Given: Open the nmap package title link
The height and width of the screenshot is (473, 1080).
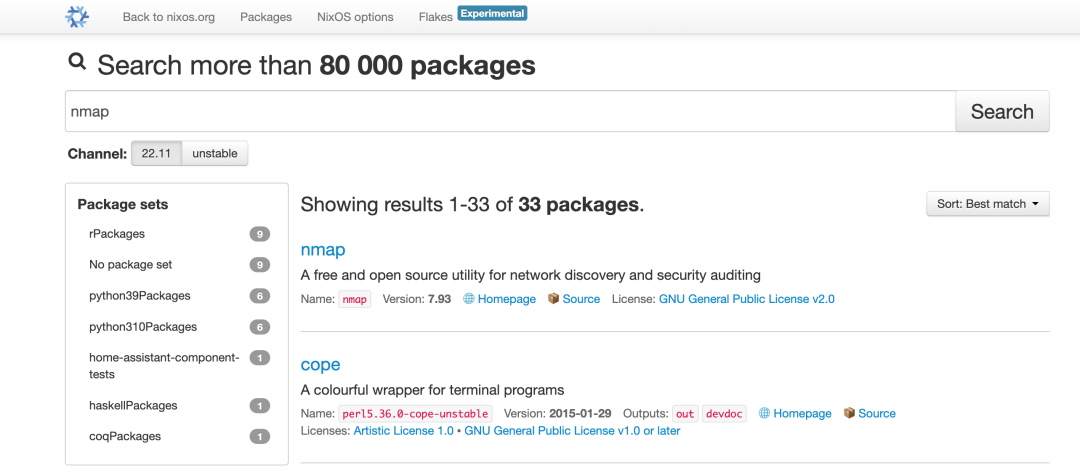Looking at the screenshot, I should point(323,249).
